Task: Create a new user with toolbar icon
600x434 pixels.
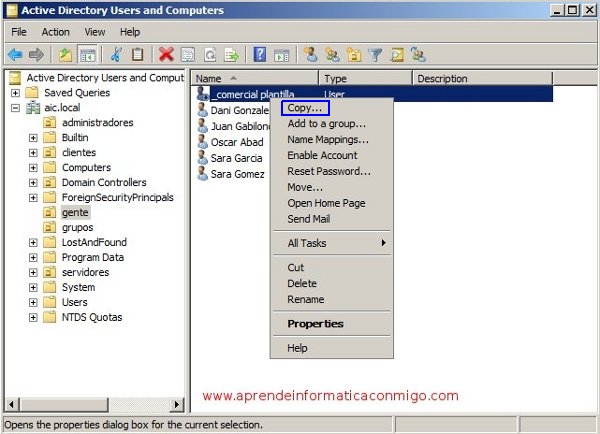Action: coord(310,55)
